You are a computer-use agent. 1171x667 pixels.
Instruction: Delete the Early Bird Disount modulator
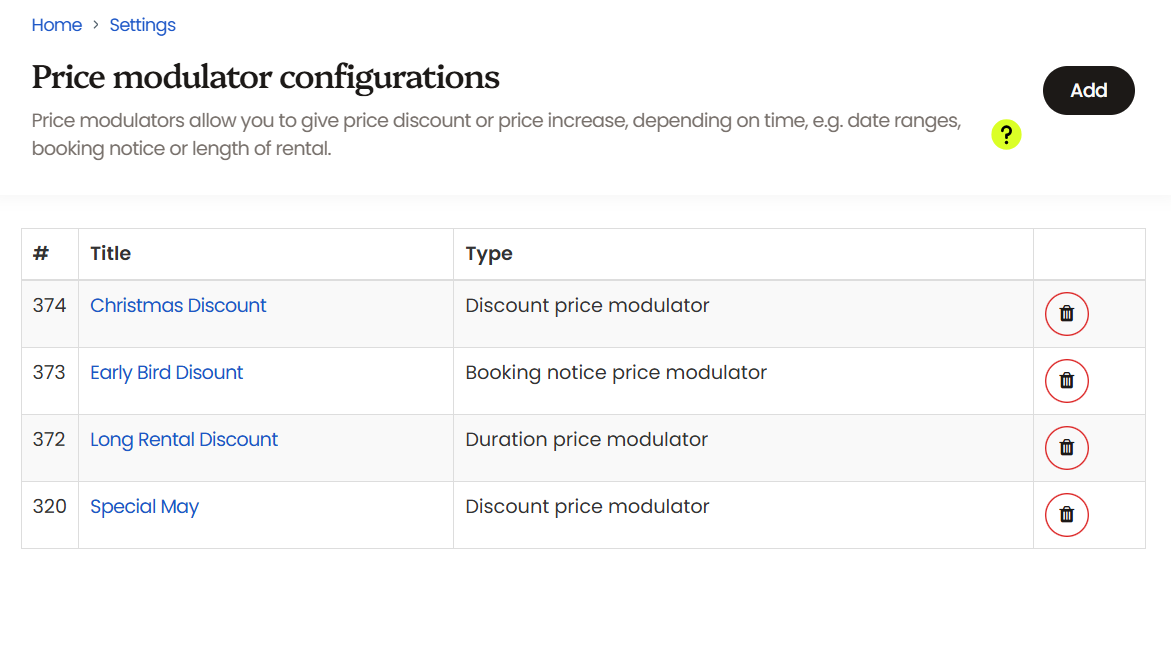(1066, 381)
